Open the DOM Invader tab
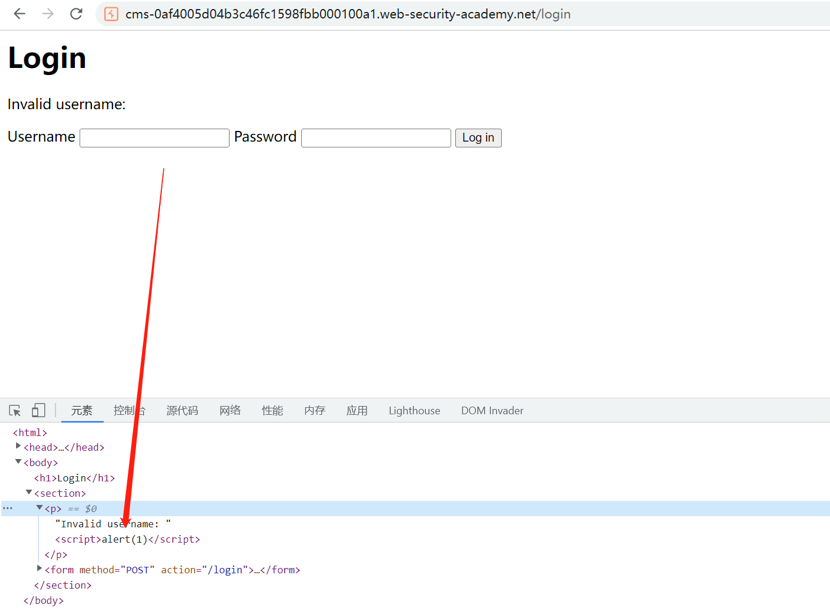 tap(492, 410)
